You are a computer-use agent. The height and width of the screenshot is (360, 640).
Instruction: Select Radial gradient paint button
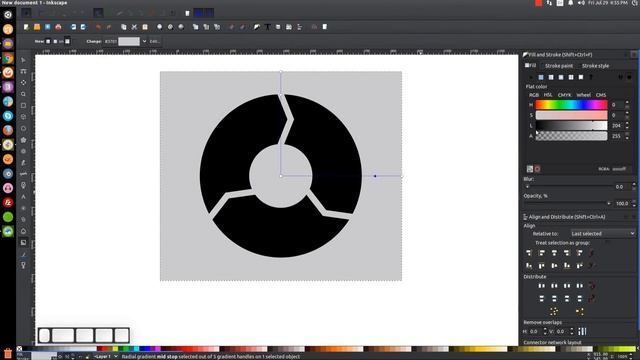[561, 77]
